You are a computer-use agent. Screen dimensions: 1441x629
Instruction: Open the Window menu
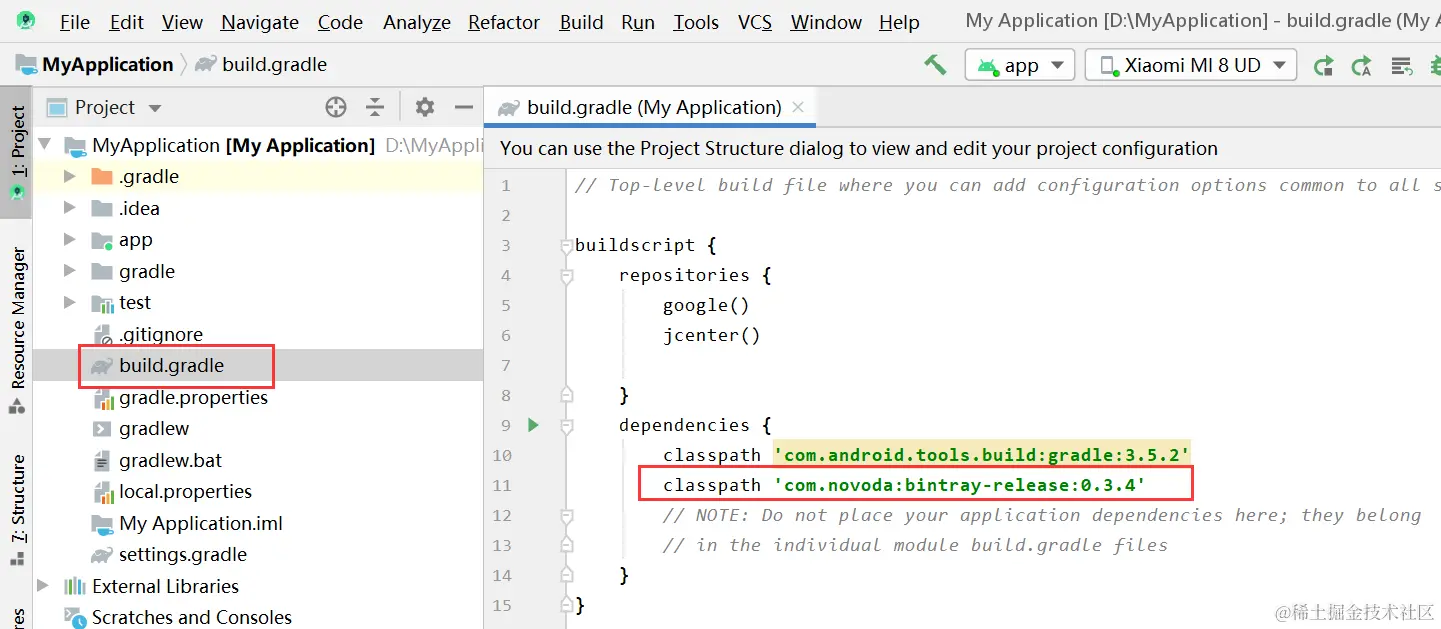pyautogui.click(x=826, y=22)
